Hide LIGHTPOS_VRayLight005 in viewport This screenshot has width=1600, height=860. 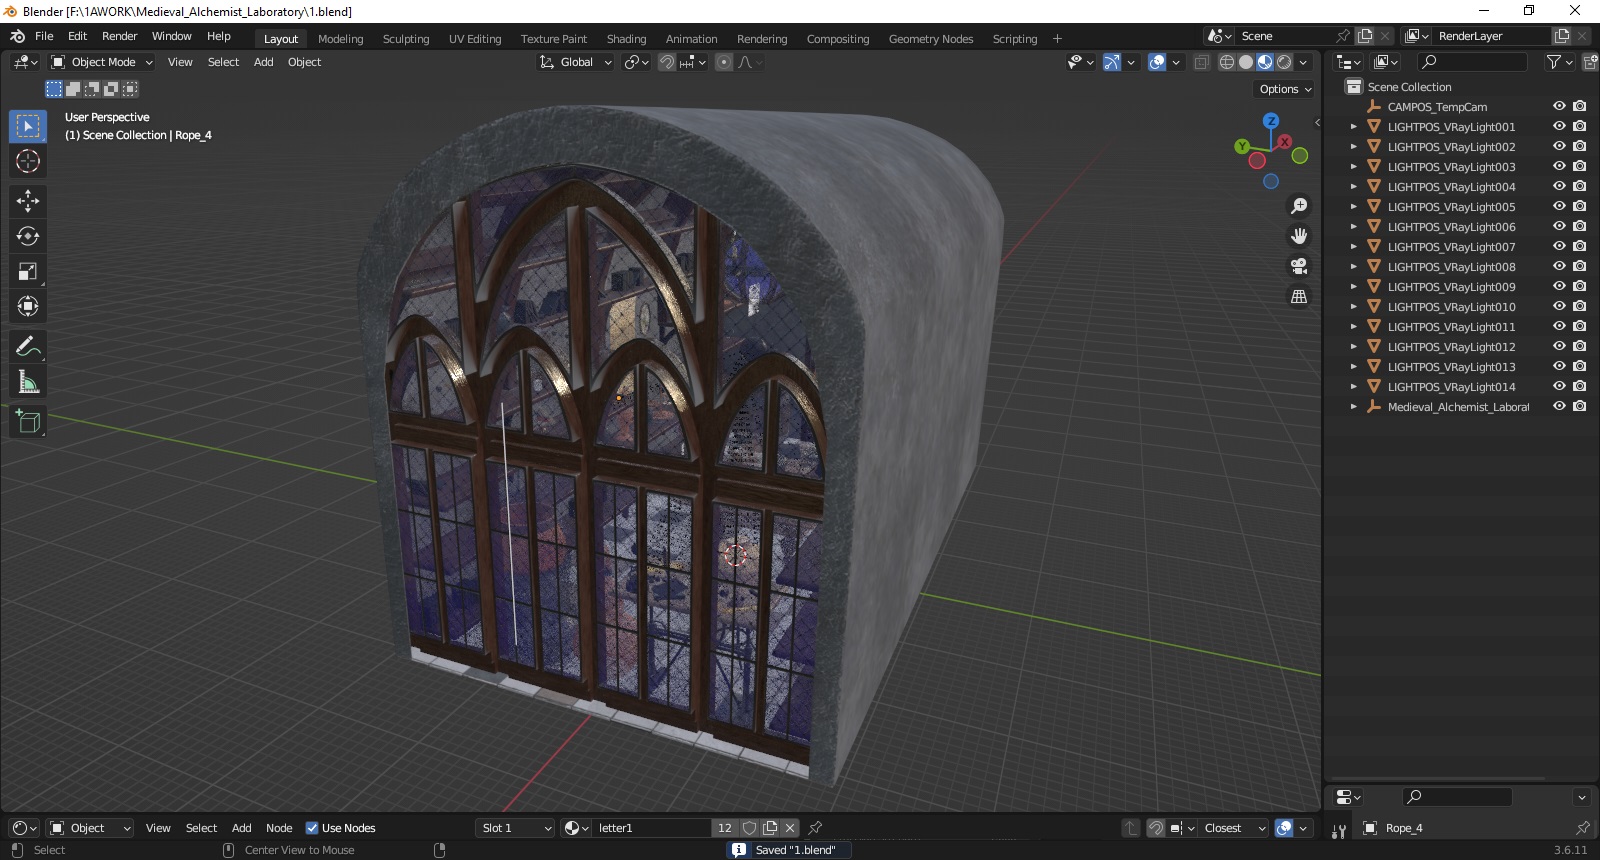click(1559, 206)
